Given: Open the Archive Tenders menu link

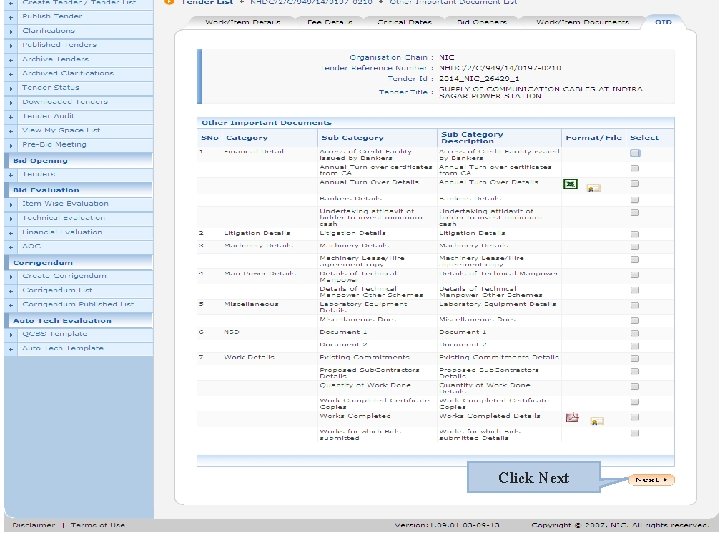Looking at the screenshot, I should [56, 59].
